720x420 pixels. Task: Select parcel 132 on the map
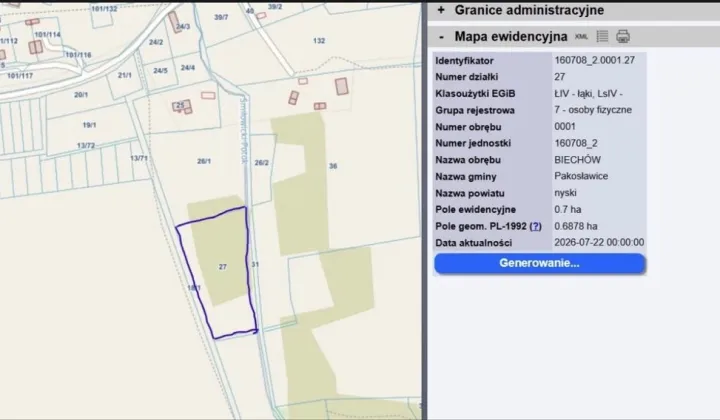(319, 41)
